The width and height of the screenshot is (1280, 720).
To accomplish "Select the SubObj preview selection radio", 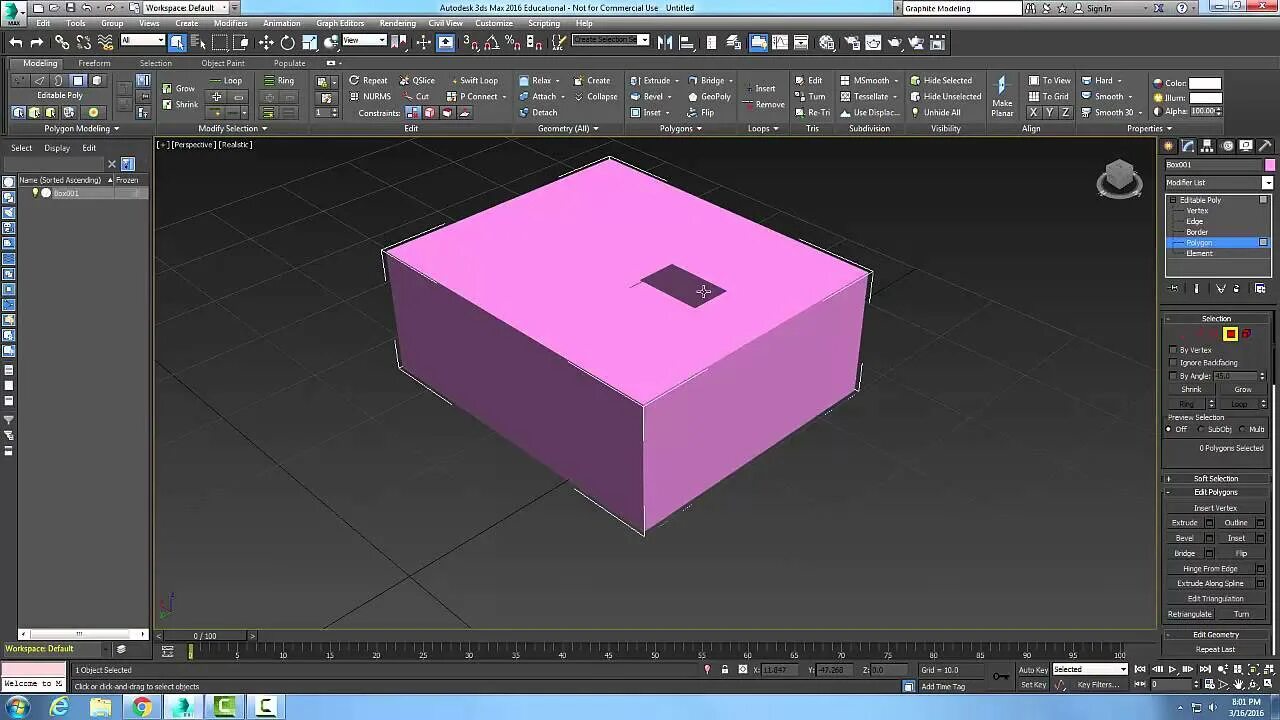I will point(1202,429).
